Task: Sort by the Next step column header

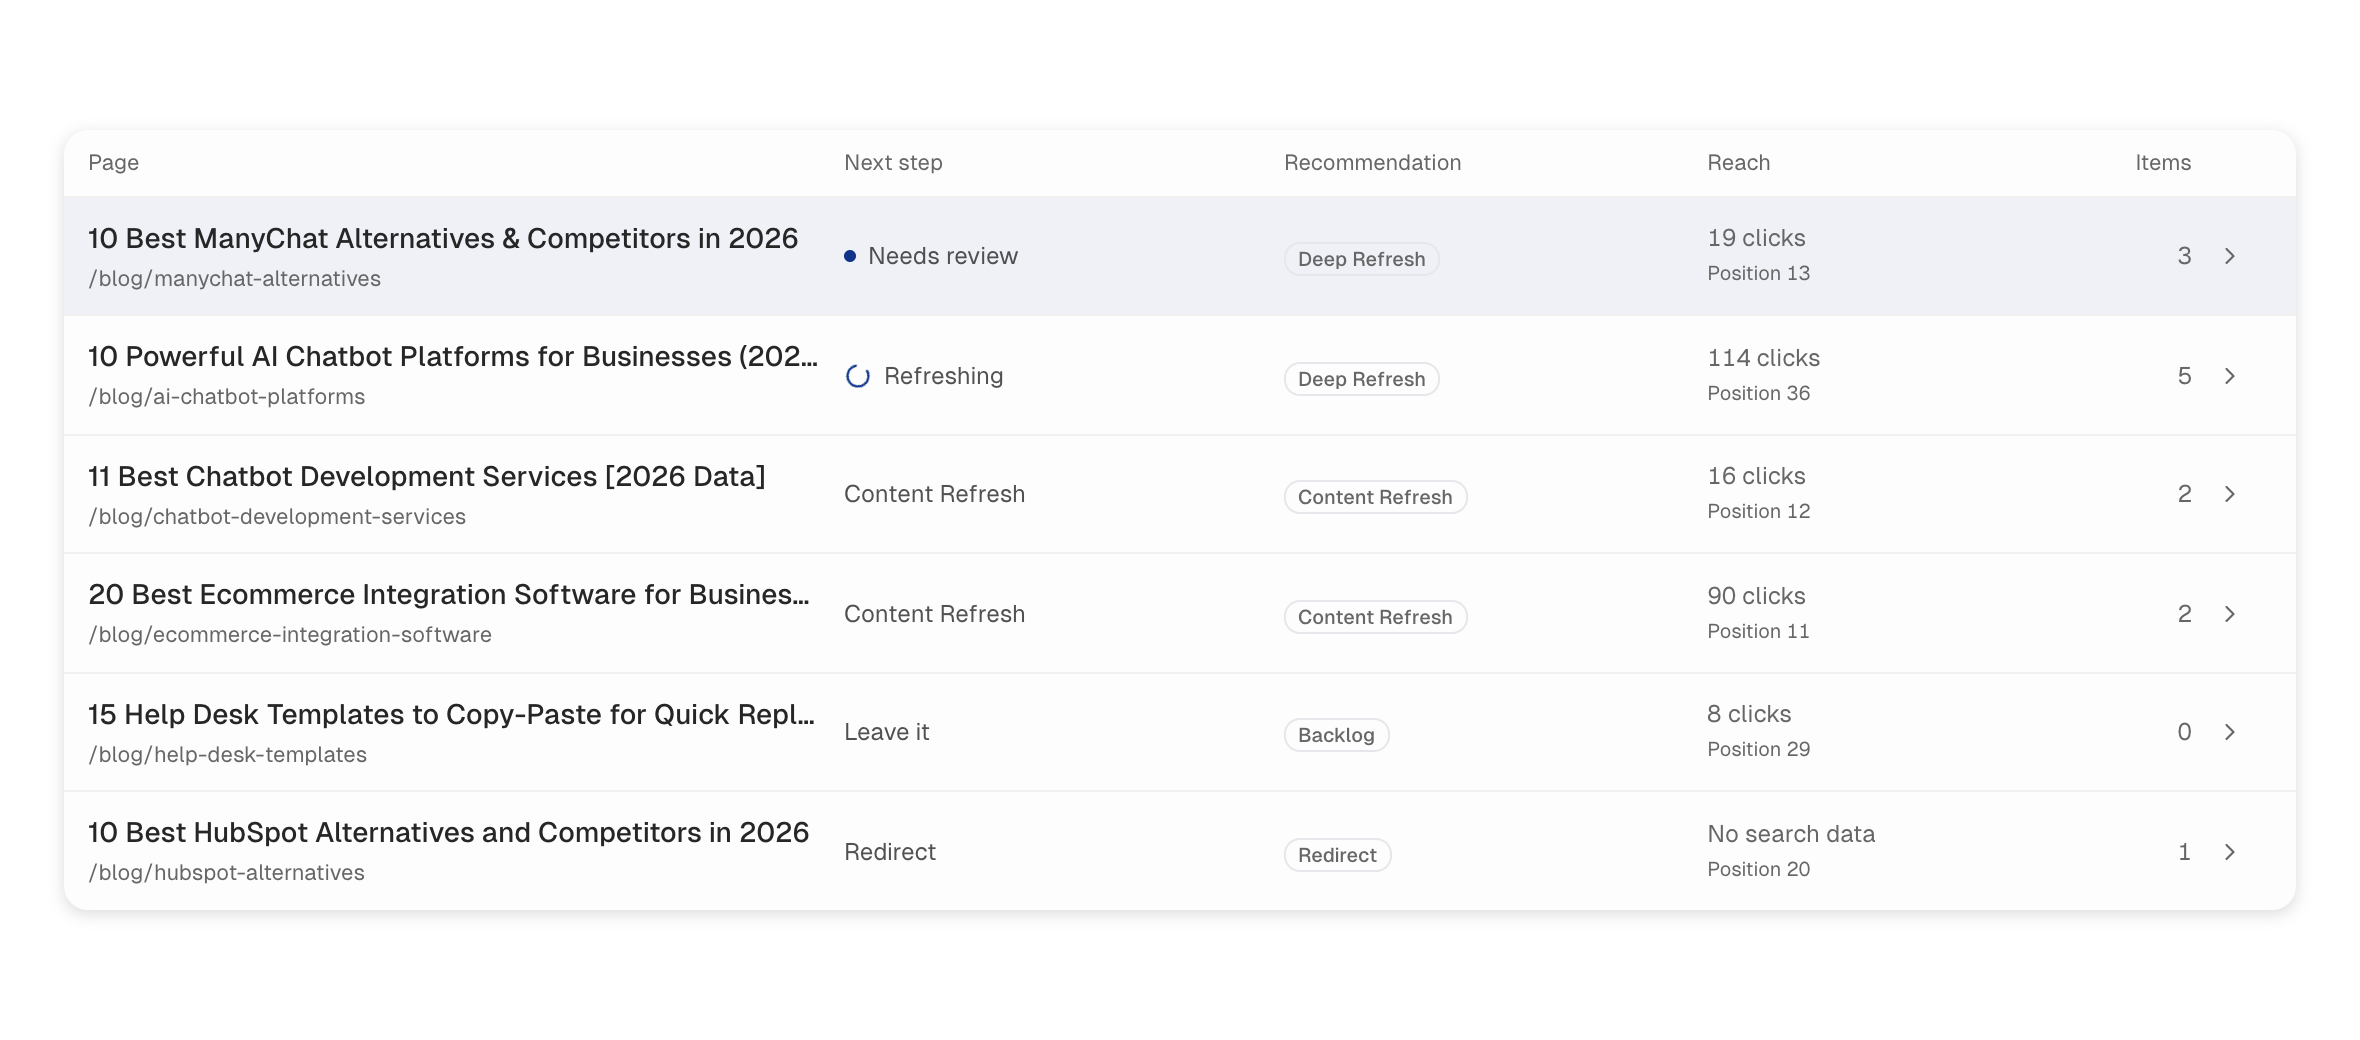Action: [x=894, y=162]
